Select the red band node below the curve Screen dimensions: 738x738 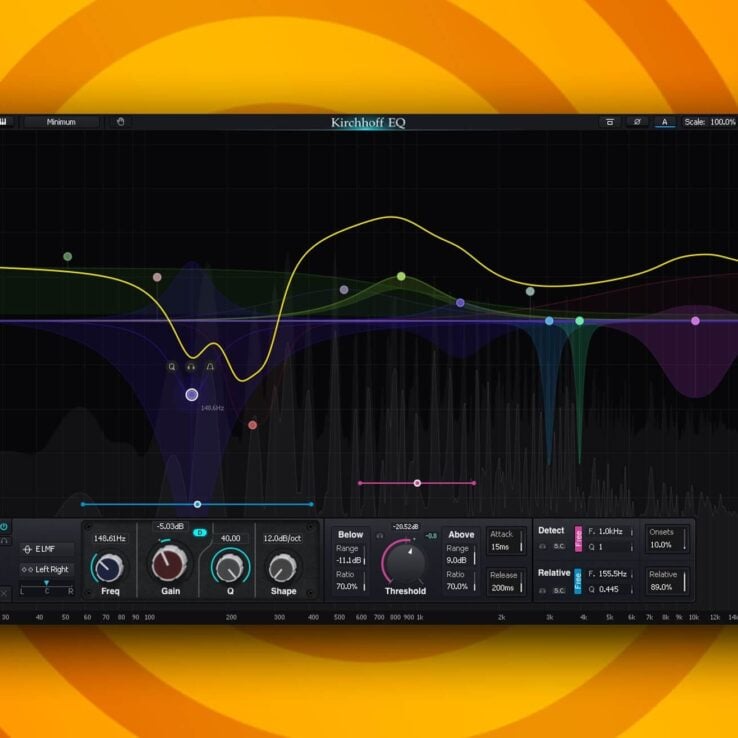point(253,425)
